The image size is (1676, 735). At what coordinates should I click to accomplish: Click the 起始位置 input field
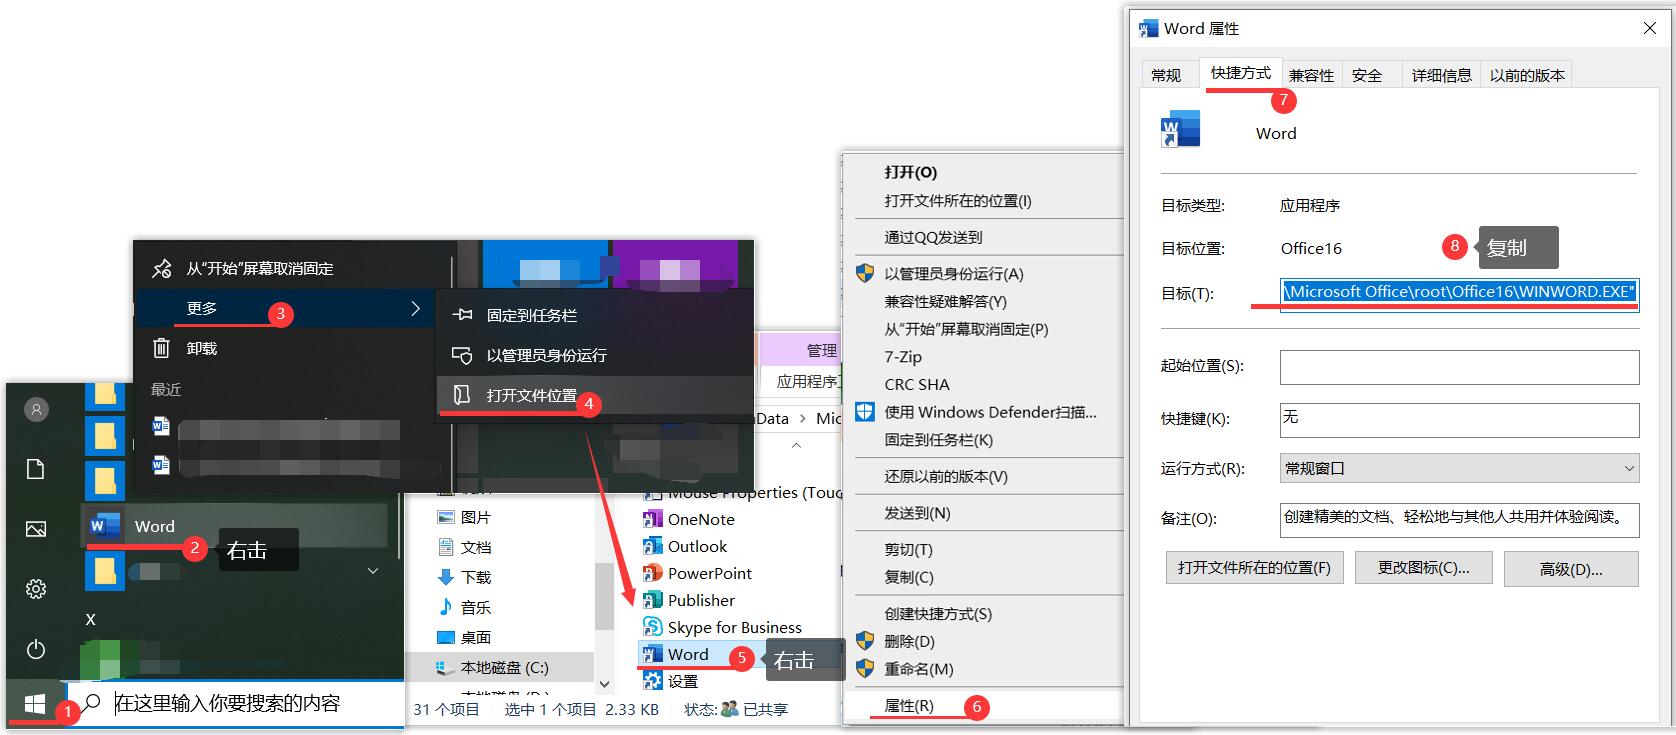click(x=1459, y=367)
